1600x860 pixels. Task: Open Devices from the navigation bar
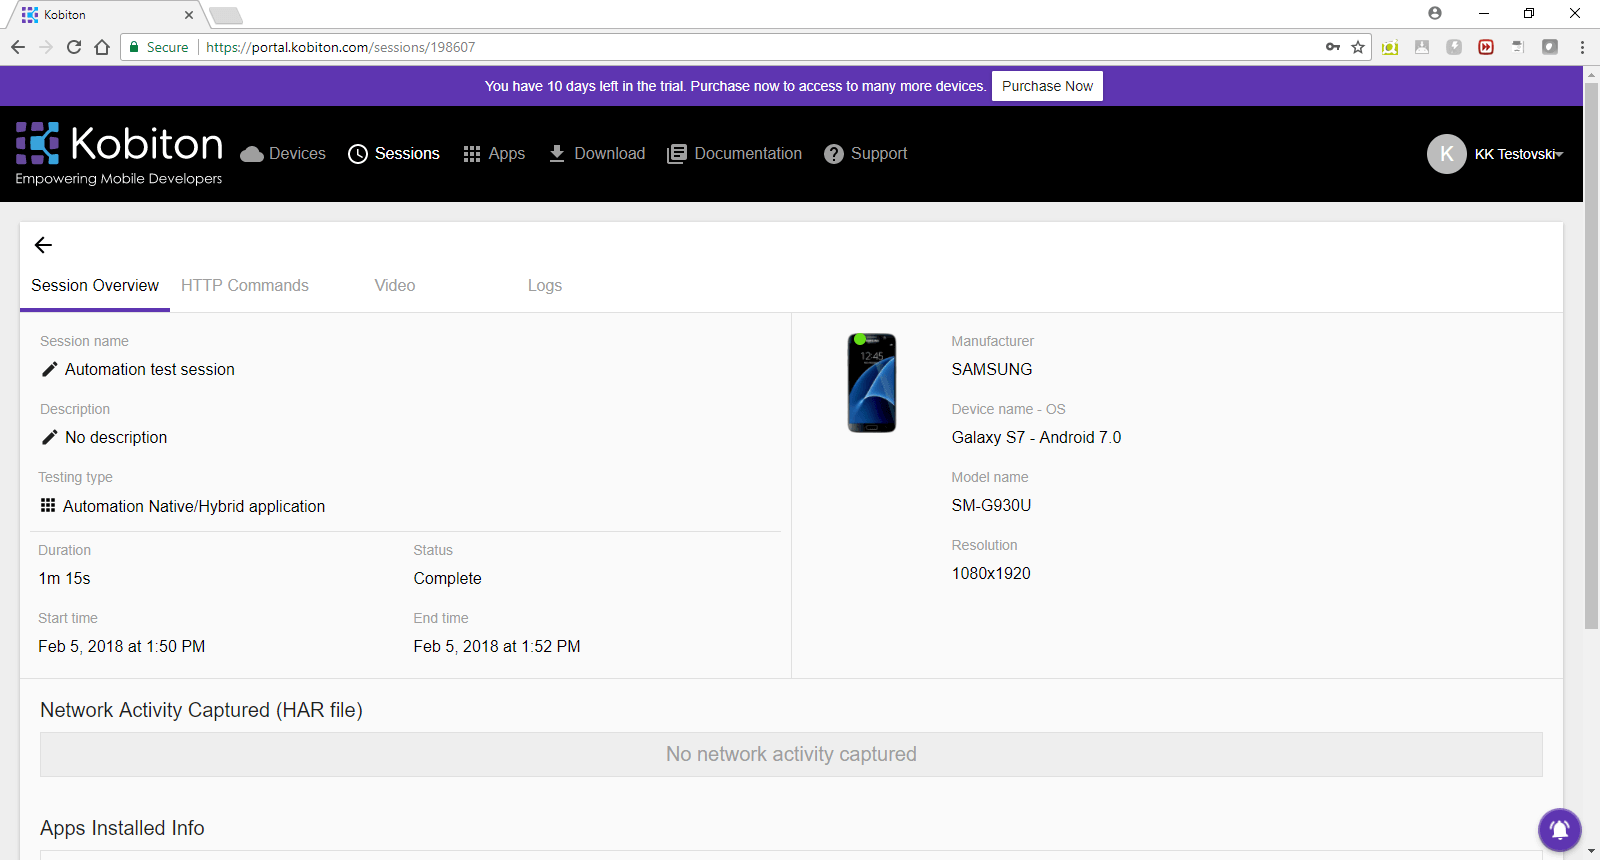coord(283,153)
